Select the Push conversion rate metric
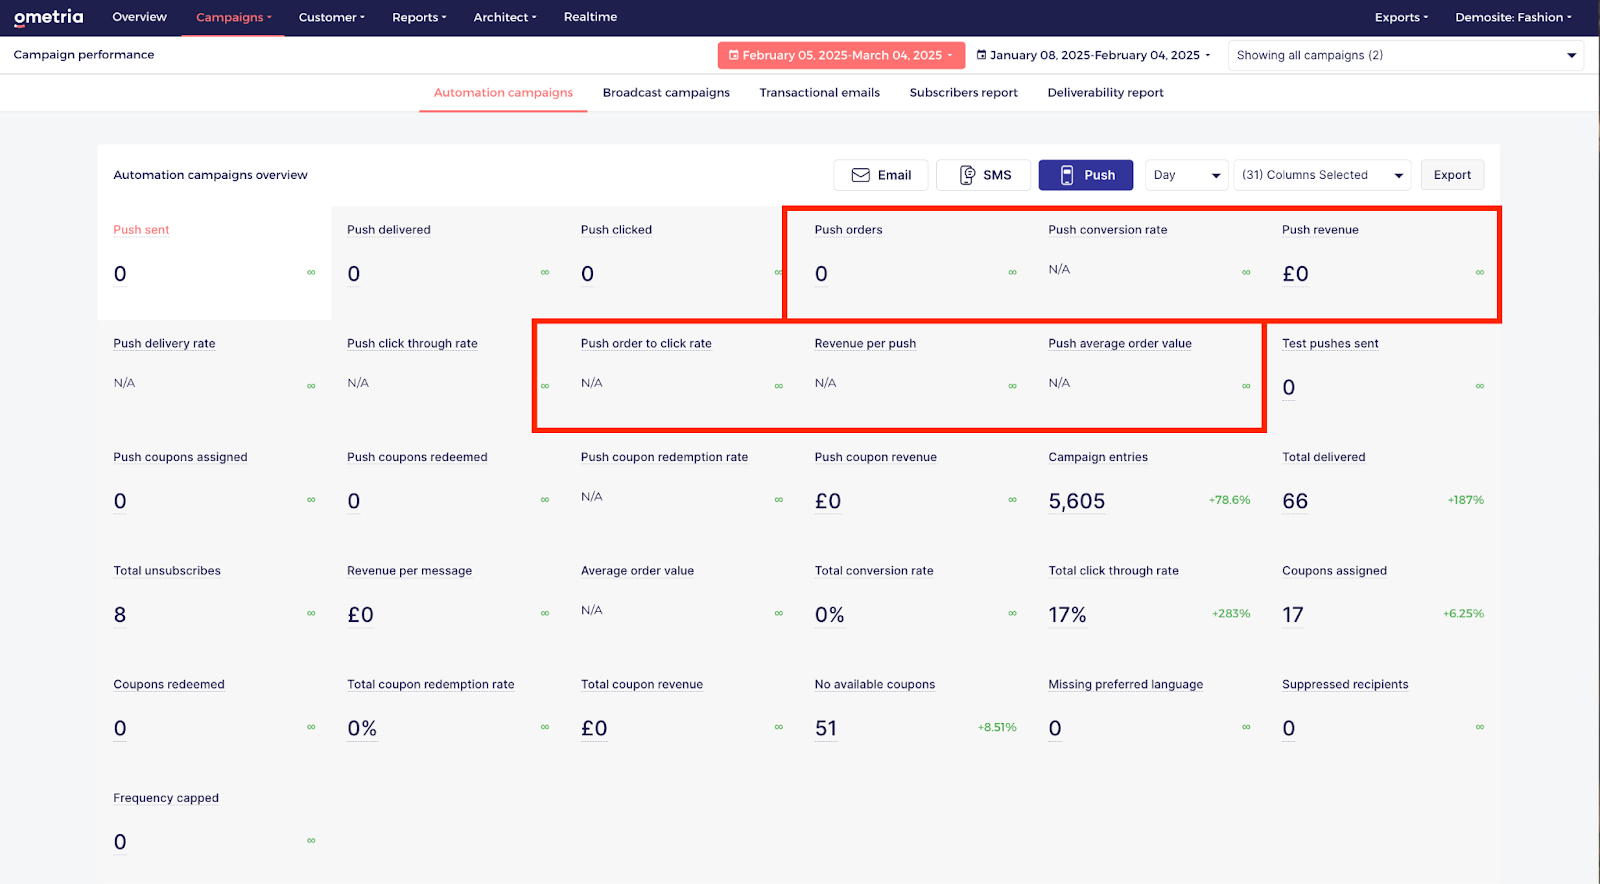Screen dimensions: 1600x884 pos(1150,263)
